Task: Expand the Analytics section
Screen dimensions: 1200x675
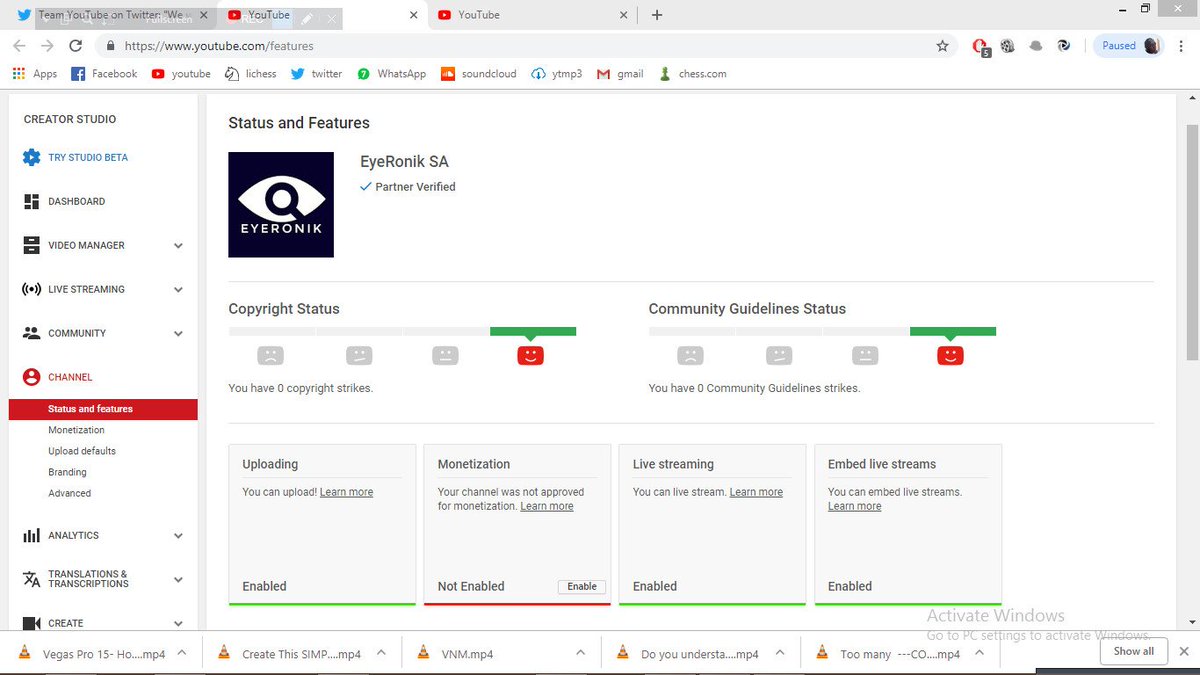Action: pos(178,536)
